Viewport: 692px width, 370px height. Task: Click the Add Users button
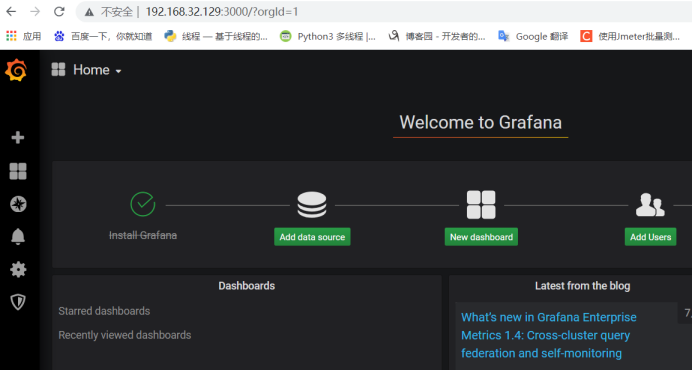click(650, 237)
